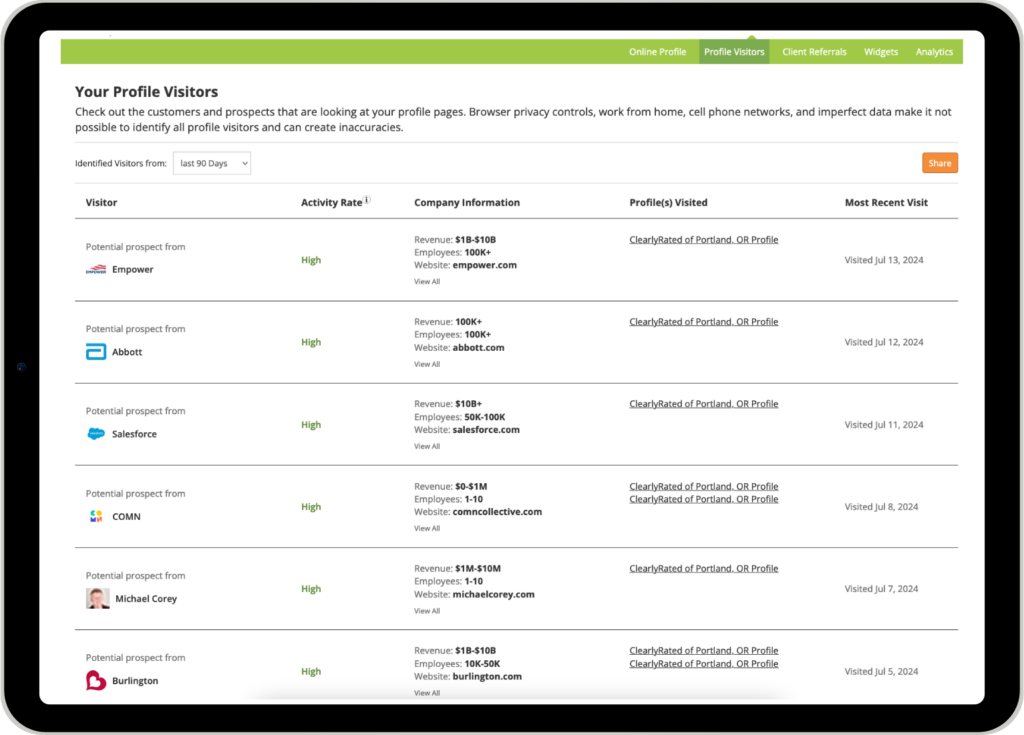Open the Identified Visitors date range dropdown

pyautogui.click(x=212, y=163)
